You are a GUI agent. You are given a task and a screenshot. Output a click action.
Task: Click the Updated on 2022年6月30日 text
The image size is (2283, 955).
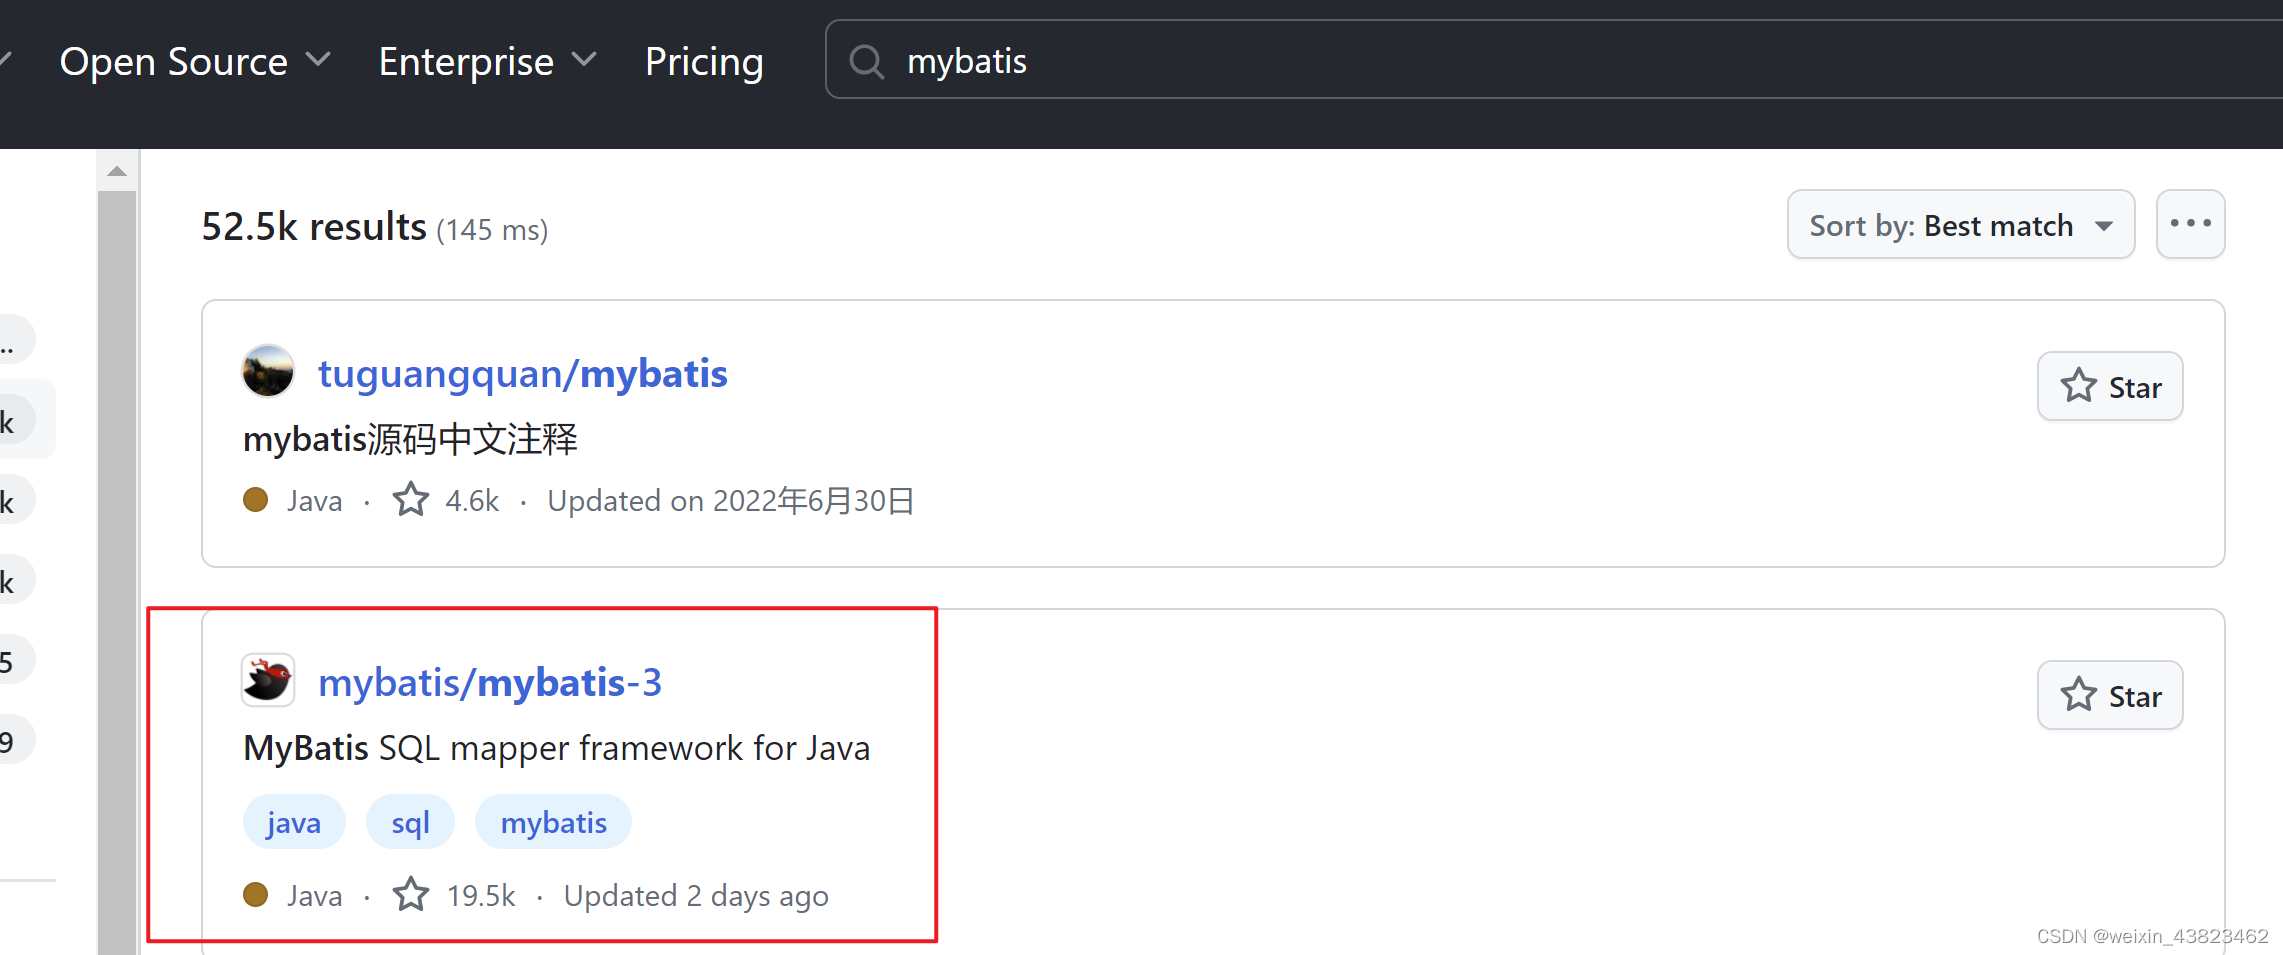coord(731,500)
